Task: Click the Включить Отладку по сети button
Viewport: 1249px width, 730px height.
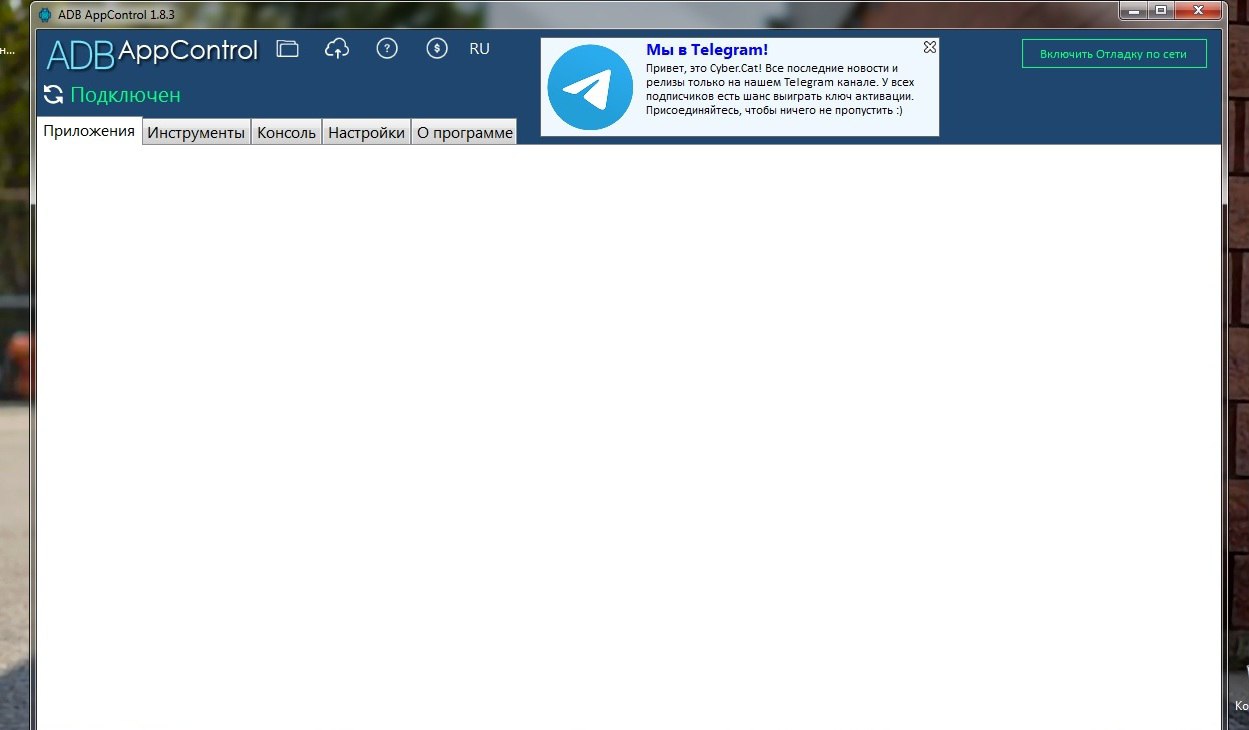Action: pos(1114,54)
